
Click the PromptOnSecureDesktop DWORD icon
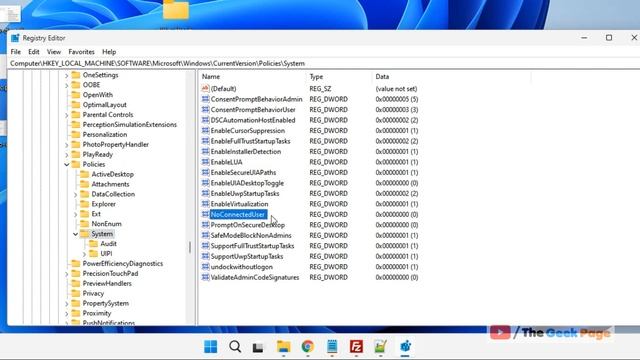(x=205, y=225)
